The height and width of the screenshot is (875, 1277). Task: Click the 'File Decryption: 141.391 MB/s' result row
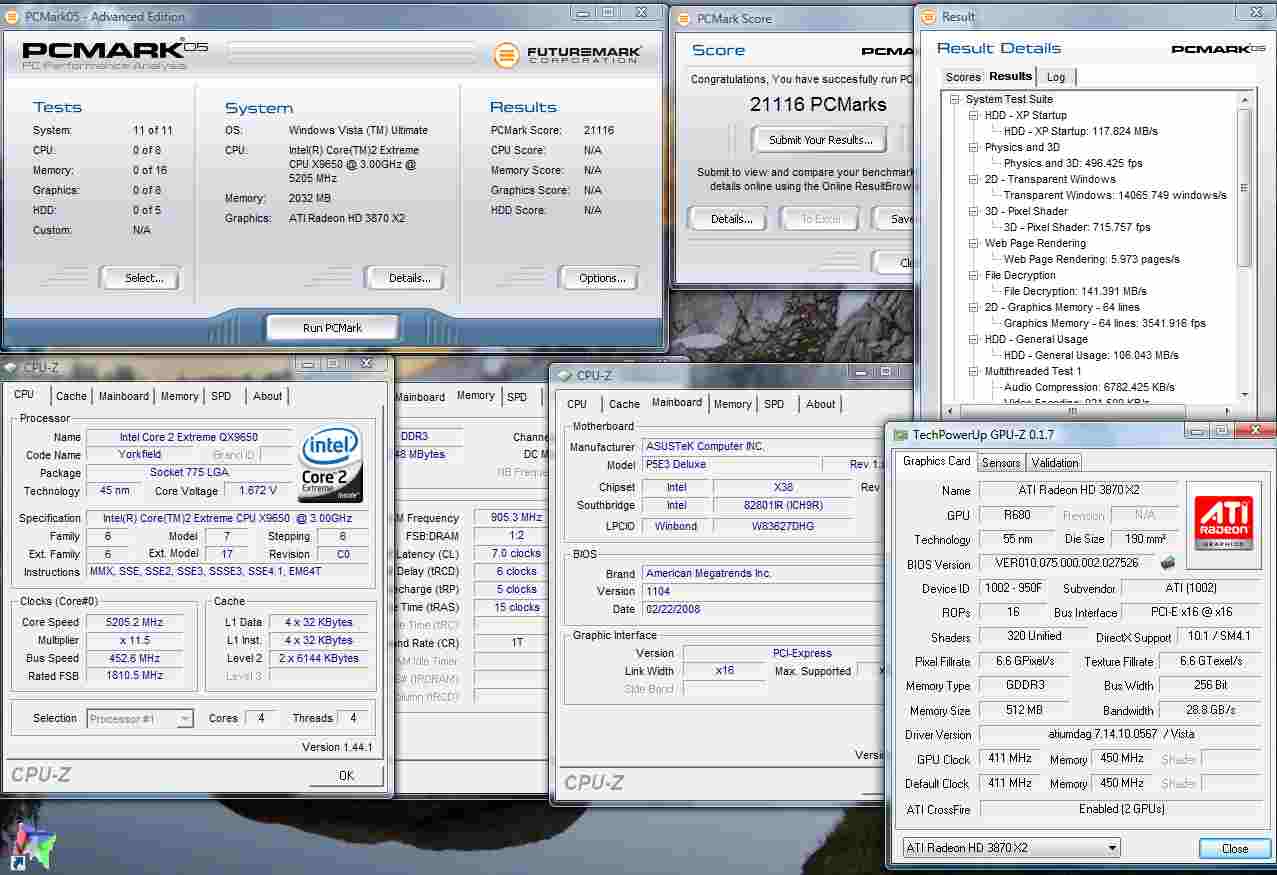[x=1075, y=291]
